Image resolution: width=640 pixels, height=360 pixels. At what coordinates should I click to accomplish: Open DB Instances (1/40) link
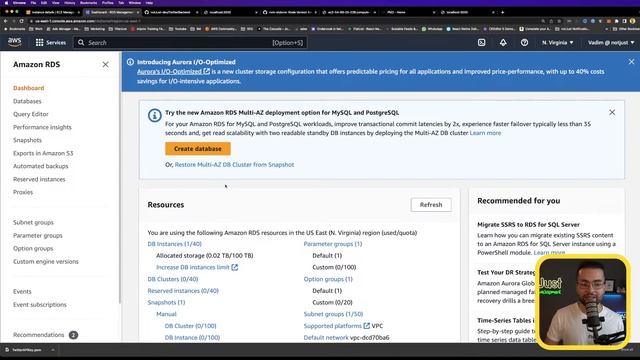pyautogui.click(x=175, y=244)
